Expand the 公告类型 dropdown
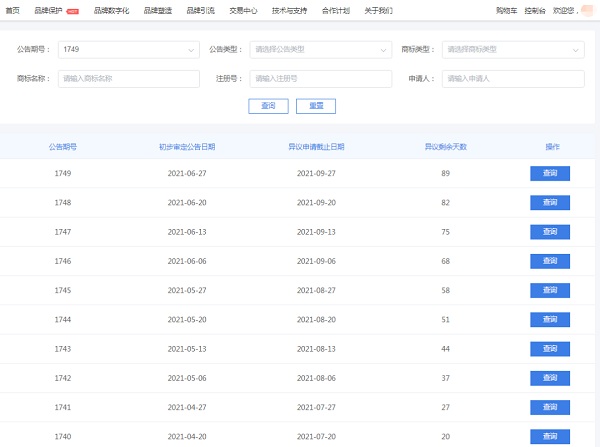 [x=321, y=50]
